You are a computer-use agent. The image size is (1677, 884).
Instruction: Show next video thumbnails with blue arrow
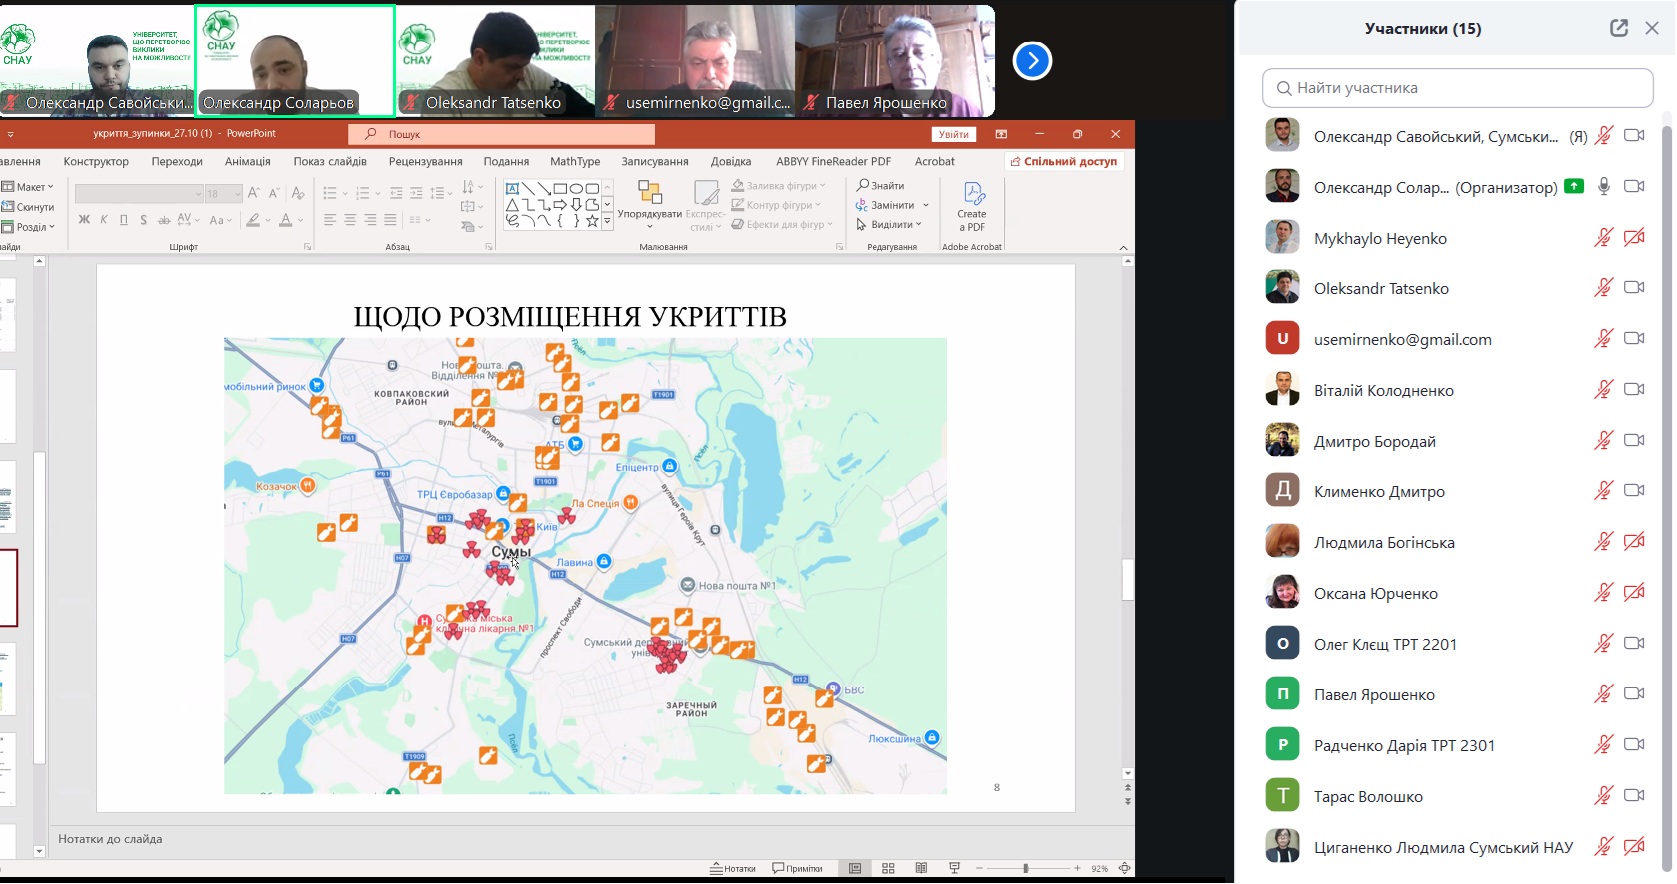(x=1032, y=61)
